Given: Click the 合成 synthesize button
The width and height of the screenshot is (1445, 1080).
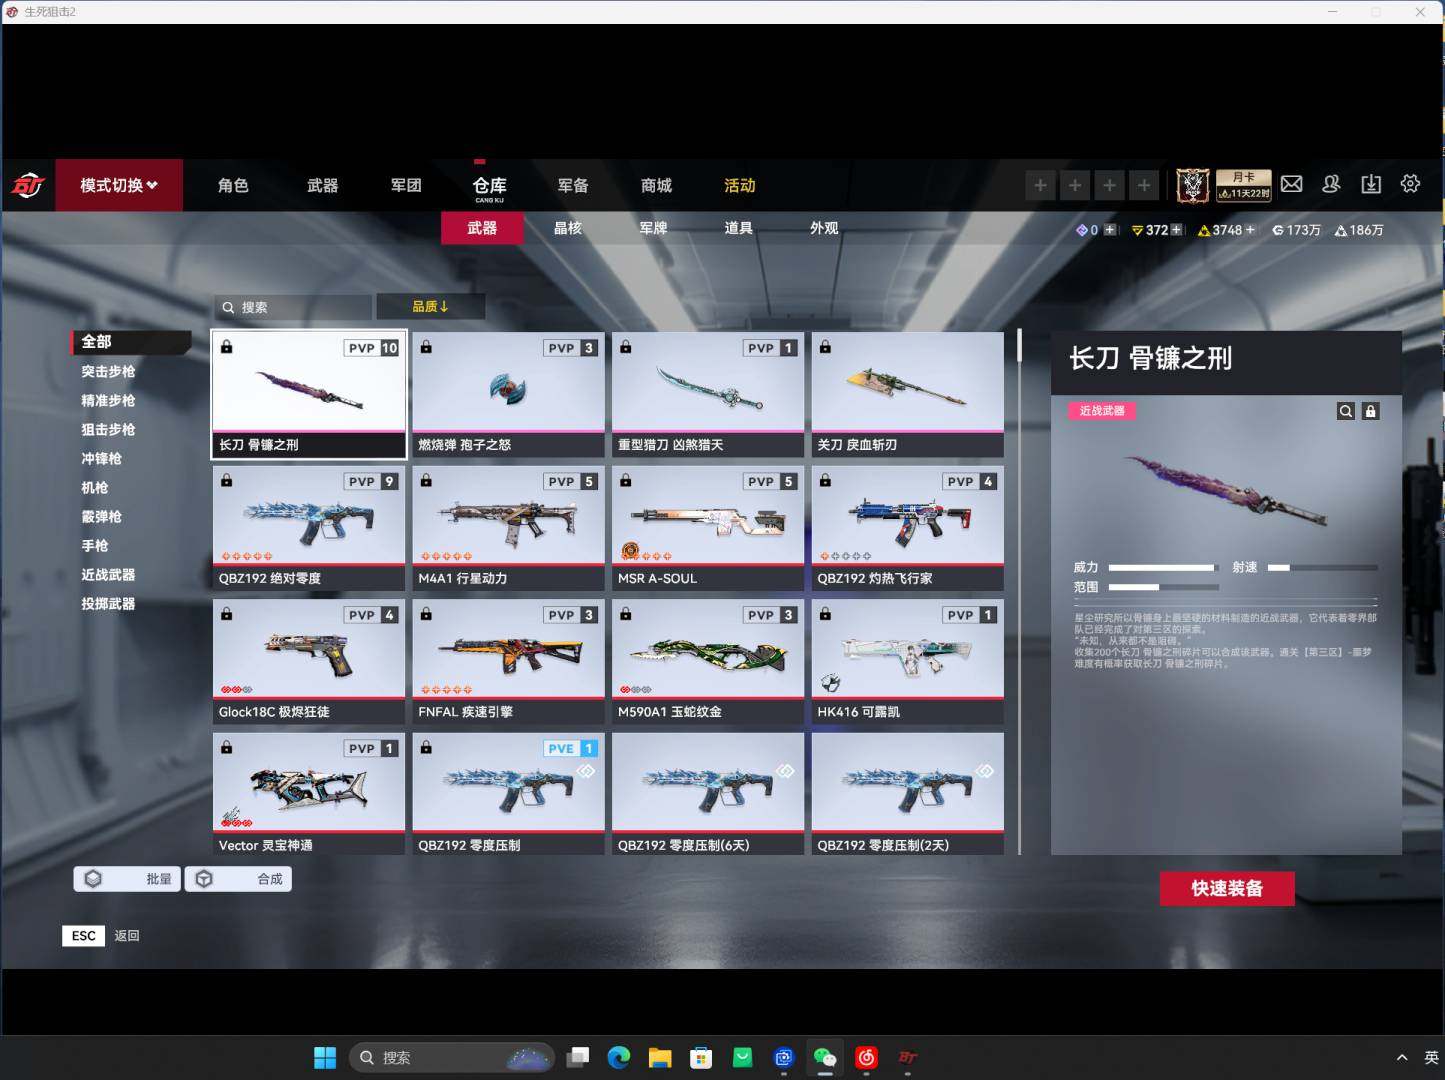Looking at the screenshot, I should click(239, 879).
